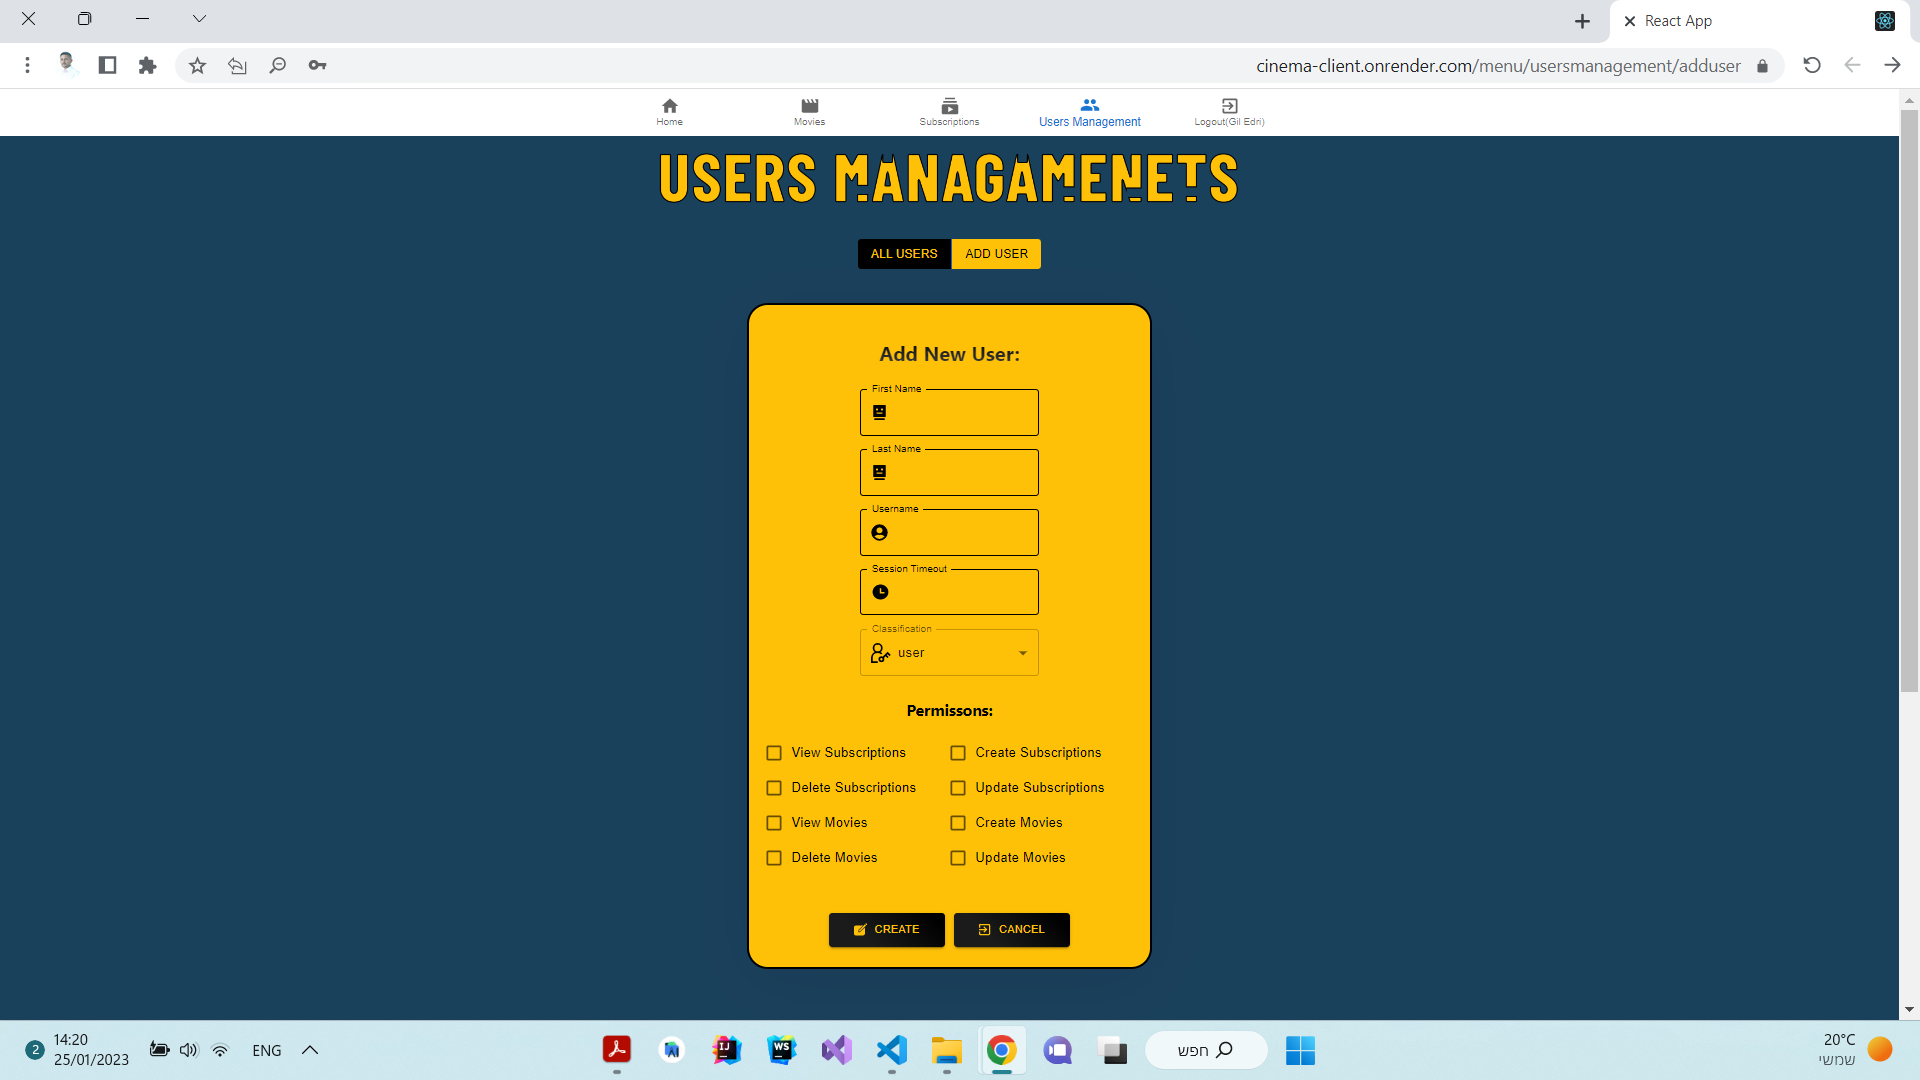Open the browser tab search dropdown
Viewport: 1920px width, 1080px height.
(199, 18)
